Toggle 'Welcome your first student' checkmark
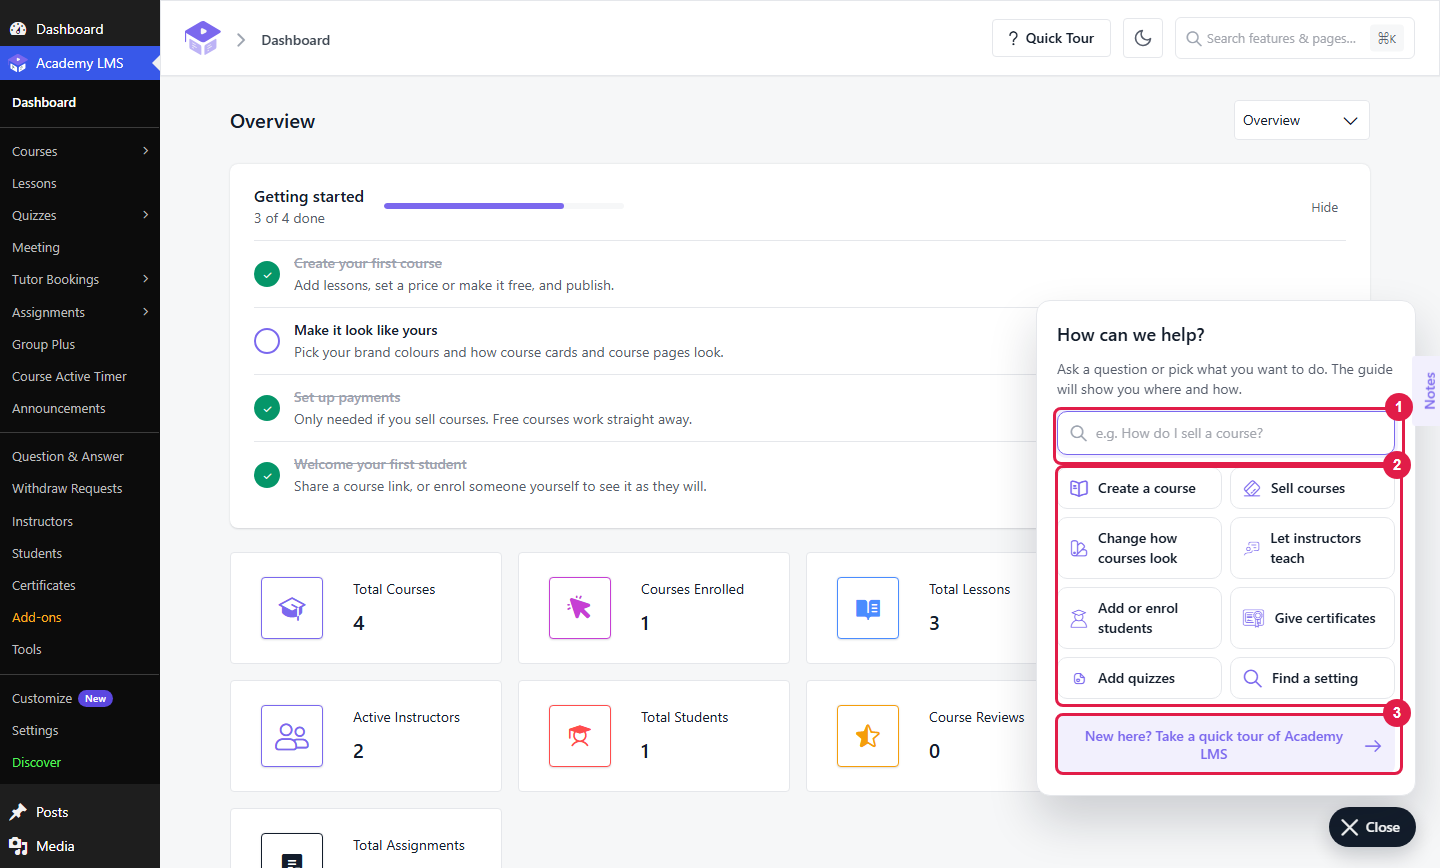 point(267,475)
